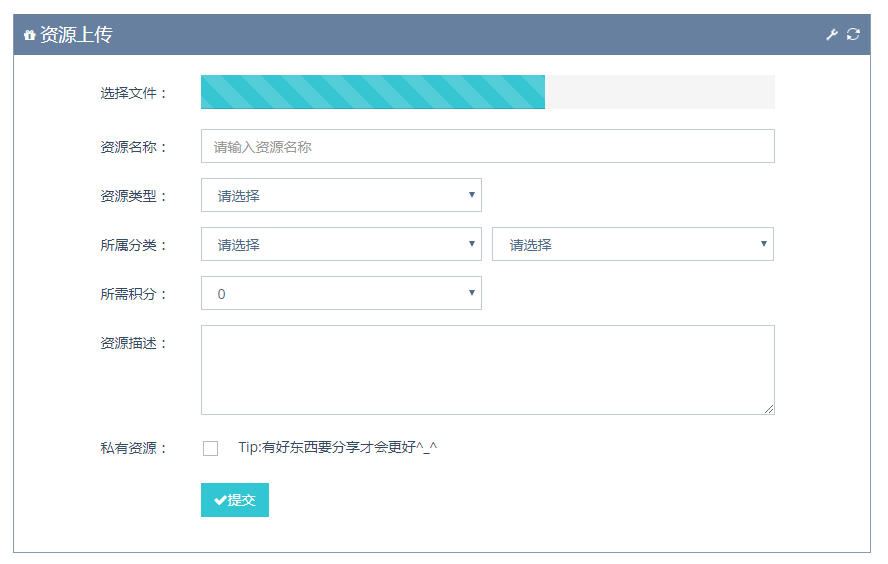The height and width of the screenshot is (564, 888).
Task: Click inside the 资源描述 text area
Action: [488, 370]
